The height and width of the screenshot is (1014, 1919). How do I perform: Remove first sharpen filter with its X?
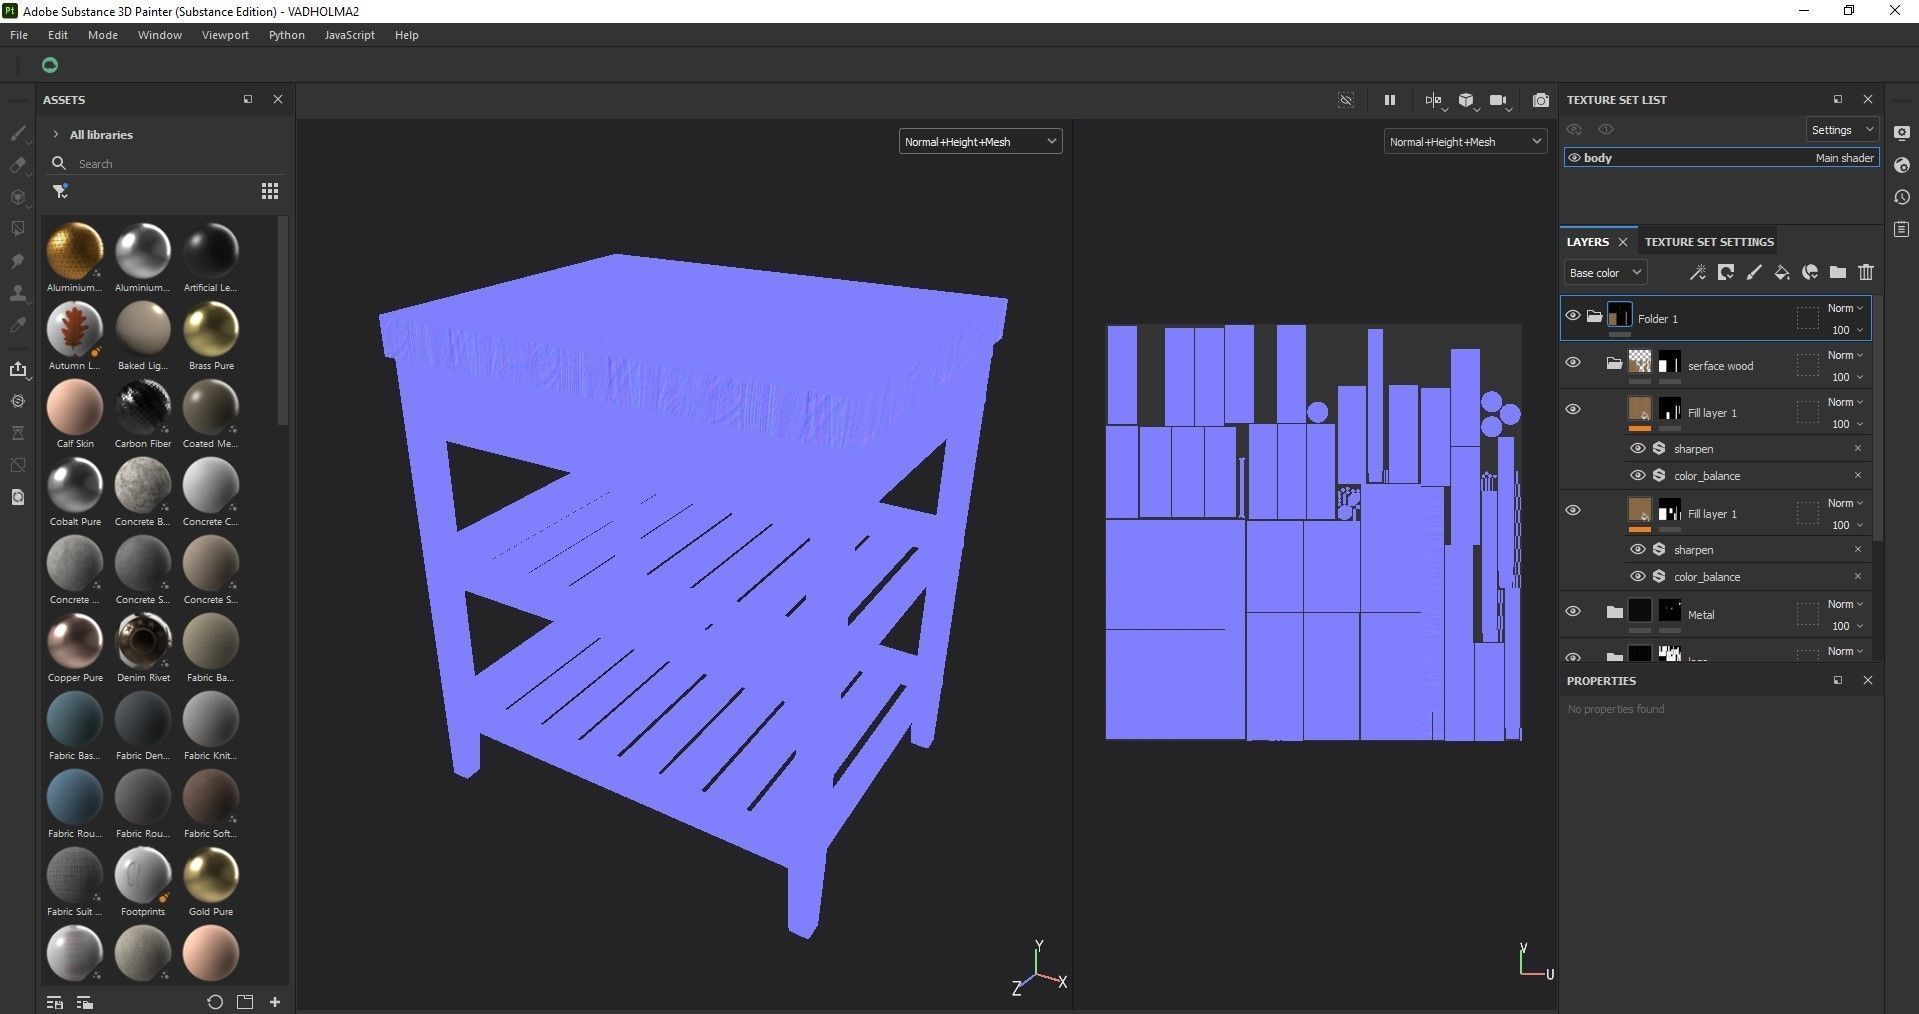click(x=1858, y=448)
